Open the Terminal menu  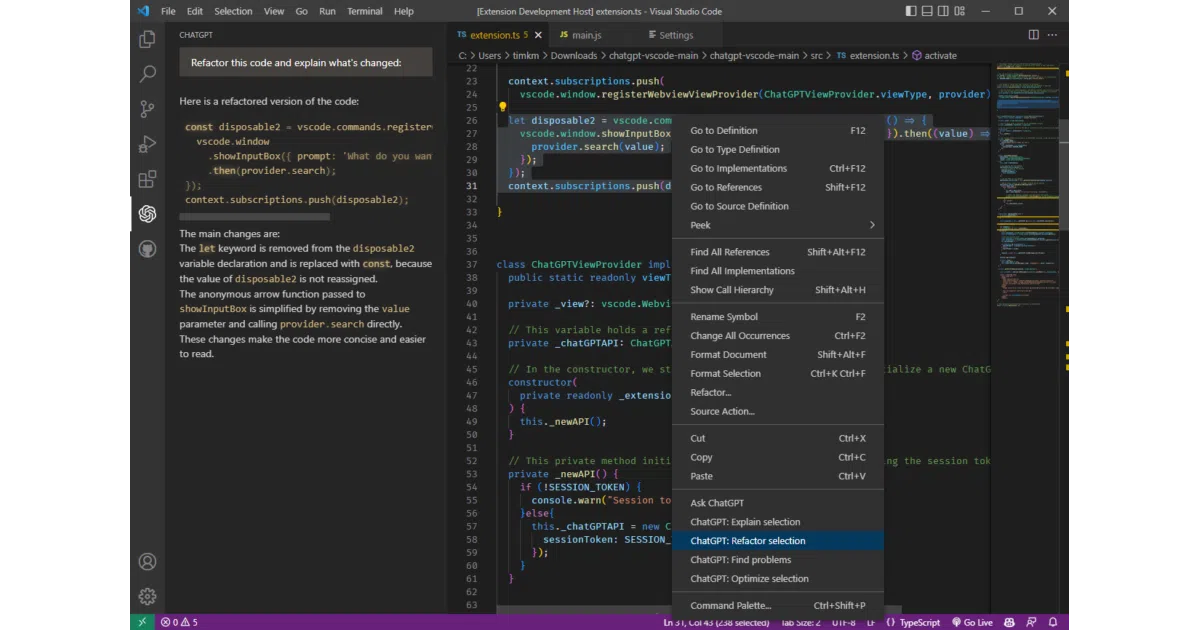click(x=364, y=11)
